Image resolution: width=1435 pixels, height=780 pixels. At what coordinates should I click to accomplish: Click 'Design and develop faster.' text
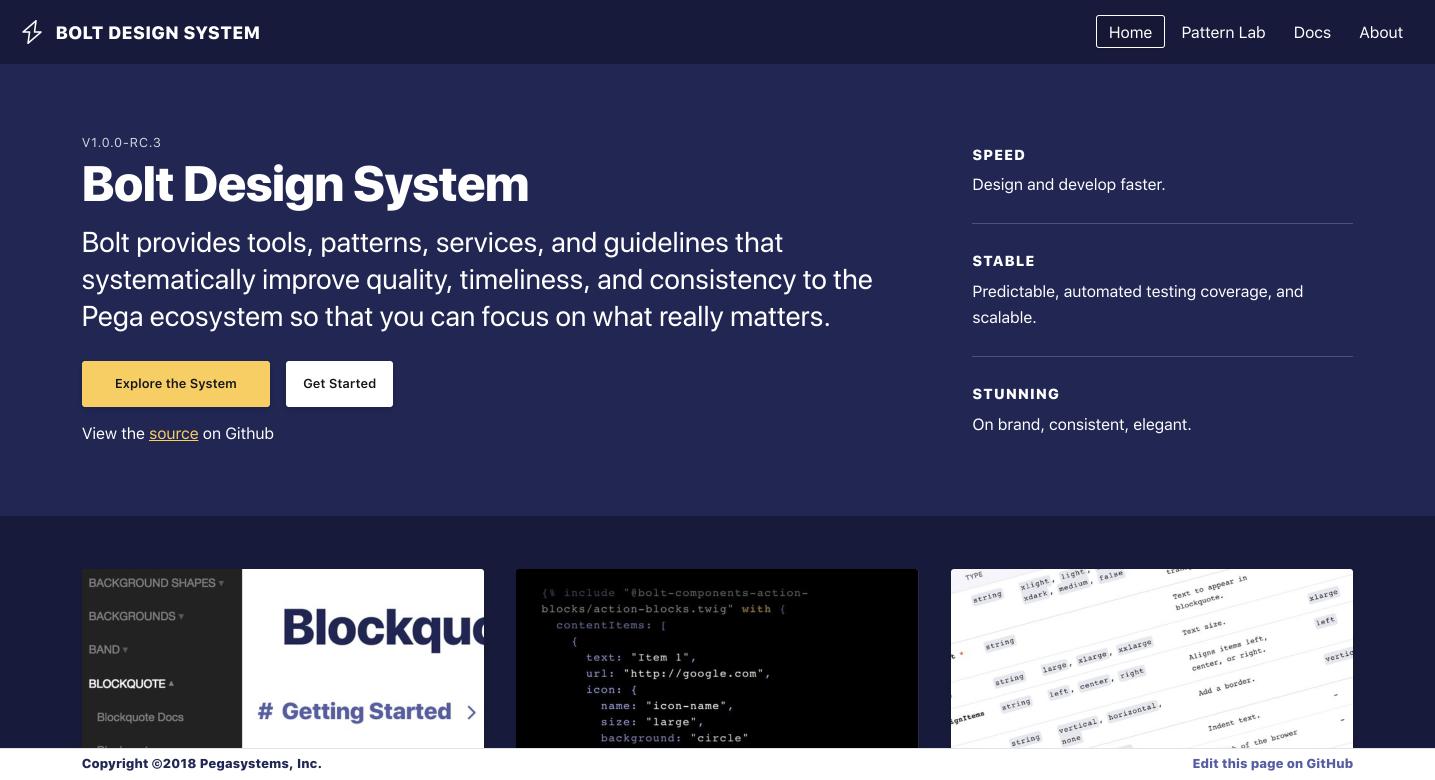[1069, 185]
